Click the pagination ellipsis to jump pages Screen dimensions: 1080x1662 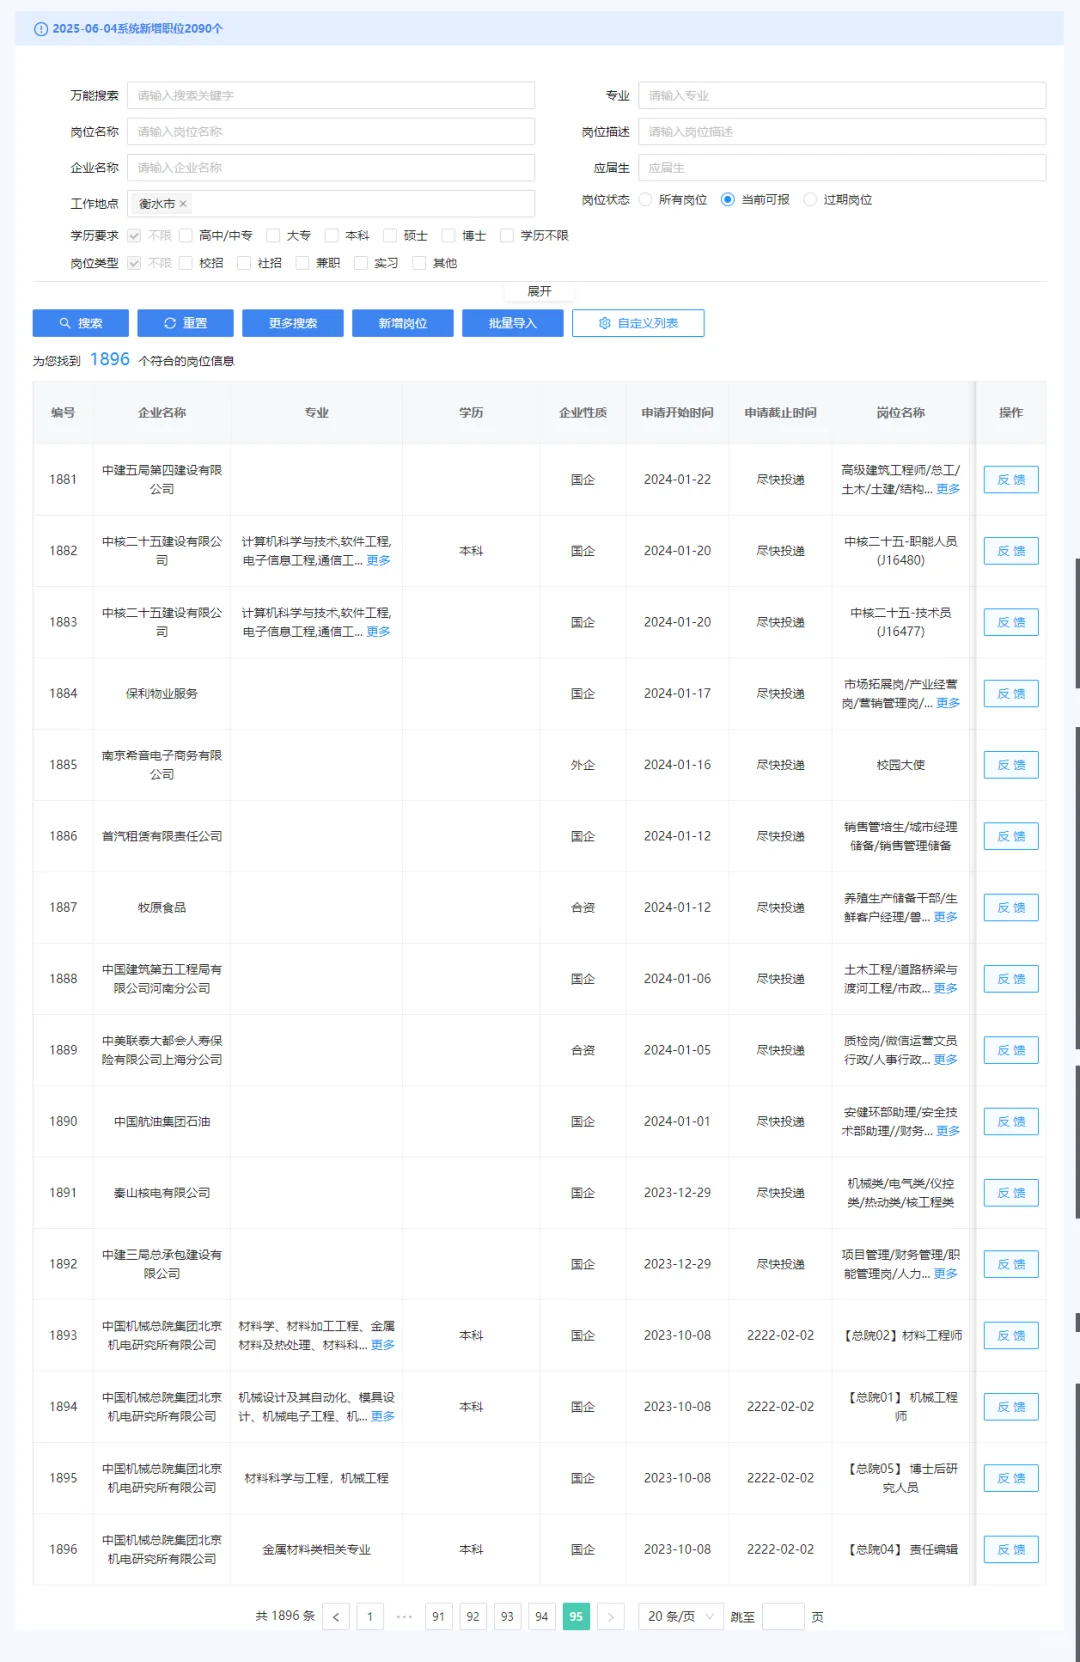(404, 1617)
